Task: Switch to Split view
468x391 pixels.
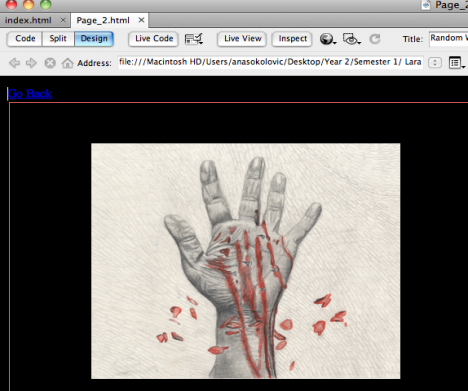Action: [x=58, y=39]
